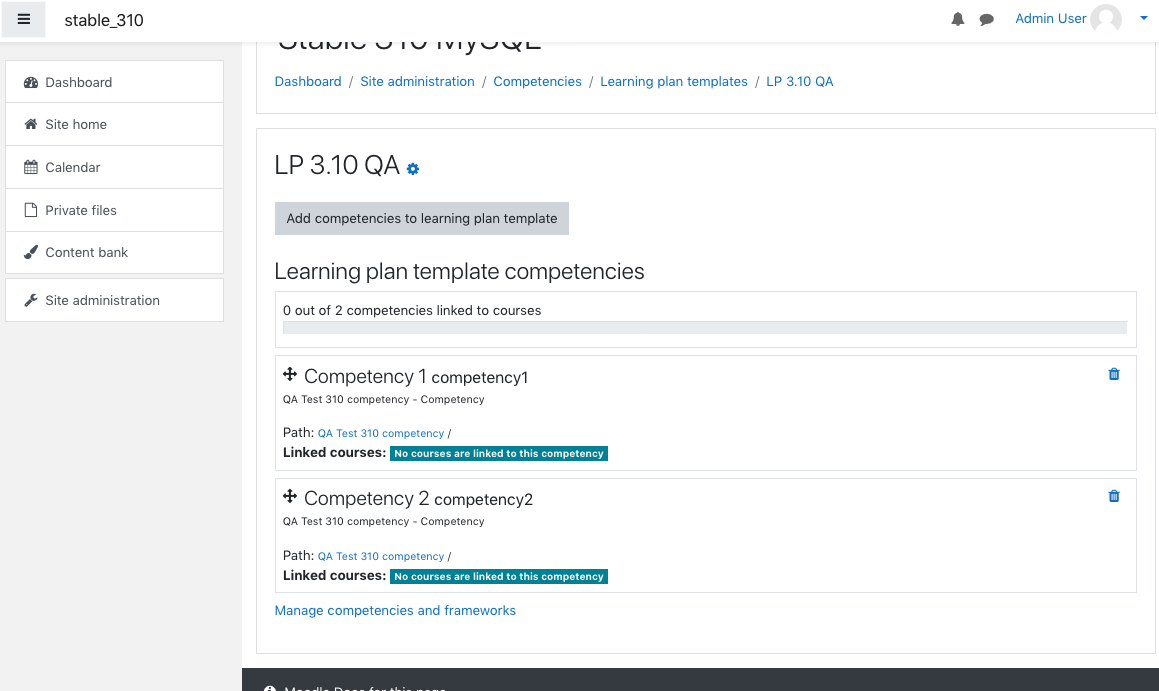This screenshot has width=1159, height=691.
Task: Open the notifications bell icon
Action: point(957,19)
